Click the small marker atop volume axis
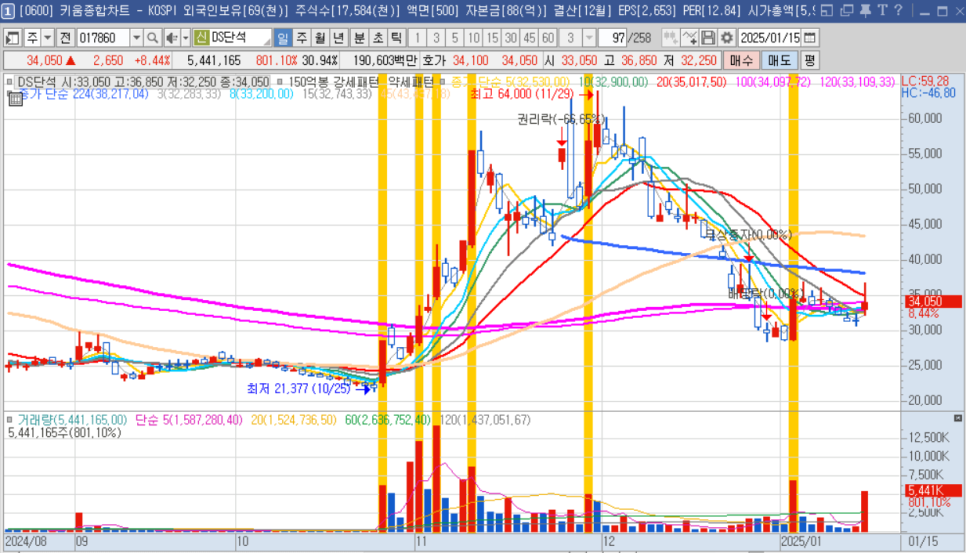The image size is (966, 553). coord(957,418)
